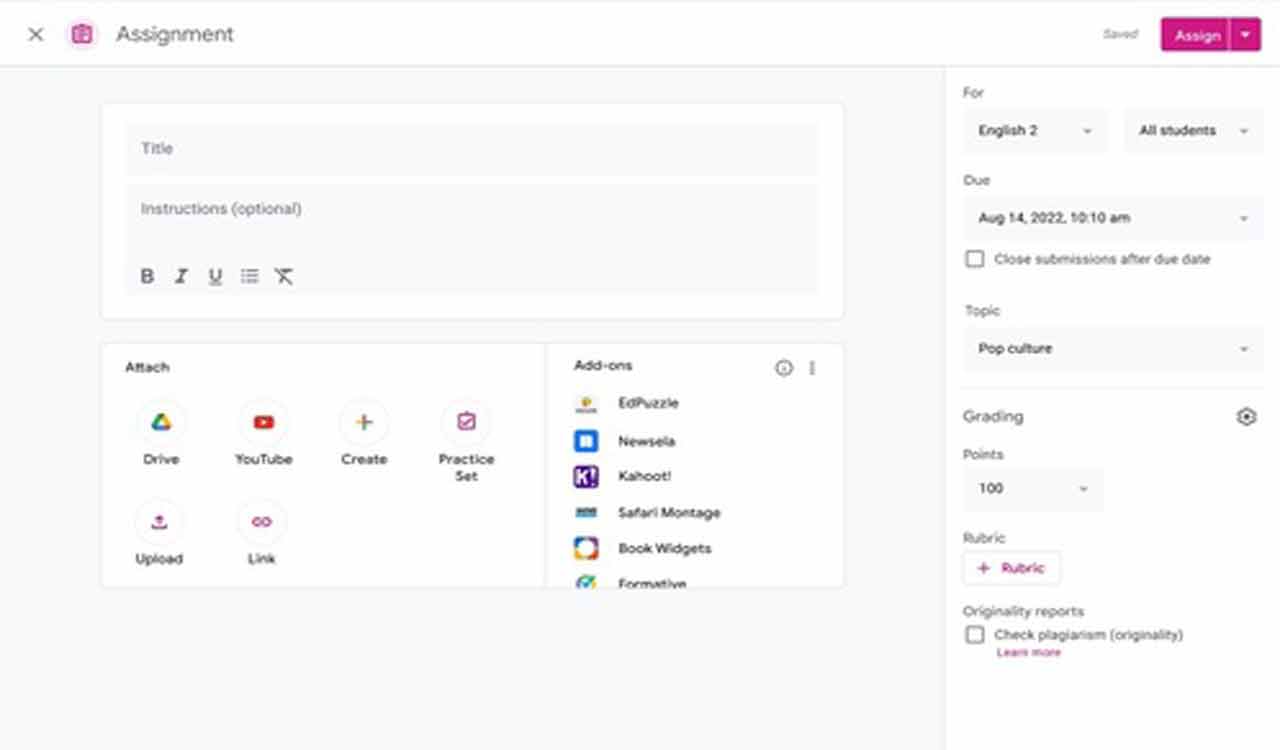Open the Create attachment option
The width and height of the screenshot is (1280, 750).
[x=363, y=432]
